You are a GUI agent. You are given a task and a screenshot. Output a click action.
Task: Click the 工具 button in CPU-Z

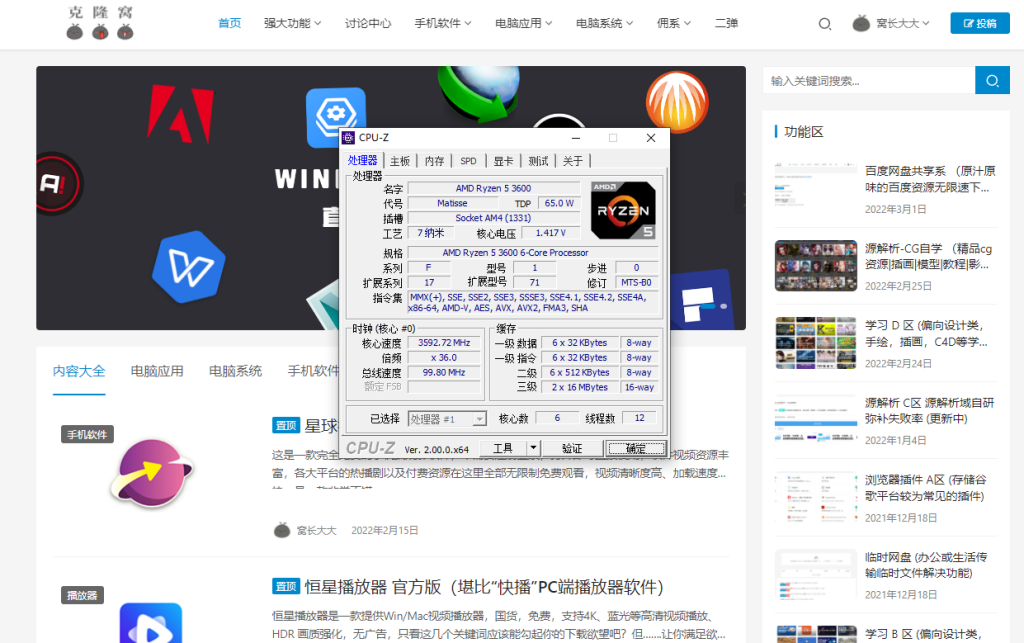503,448
